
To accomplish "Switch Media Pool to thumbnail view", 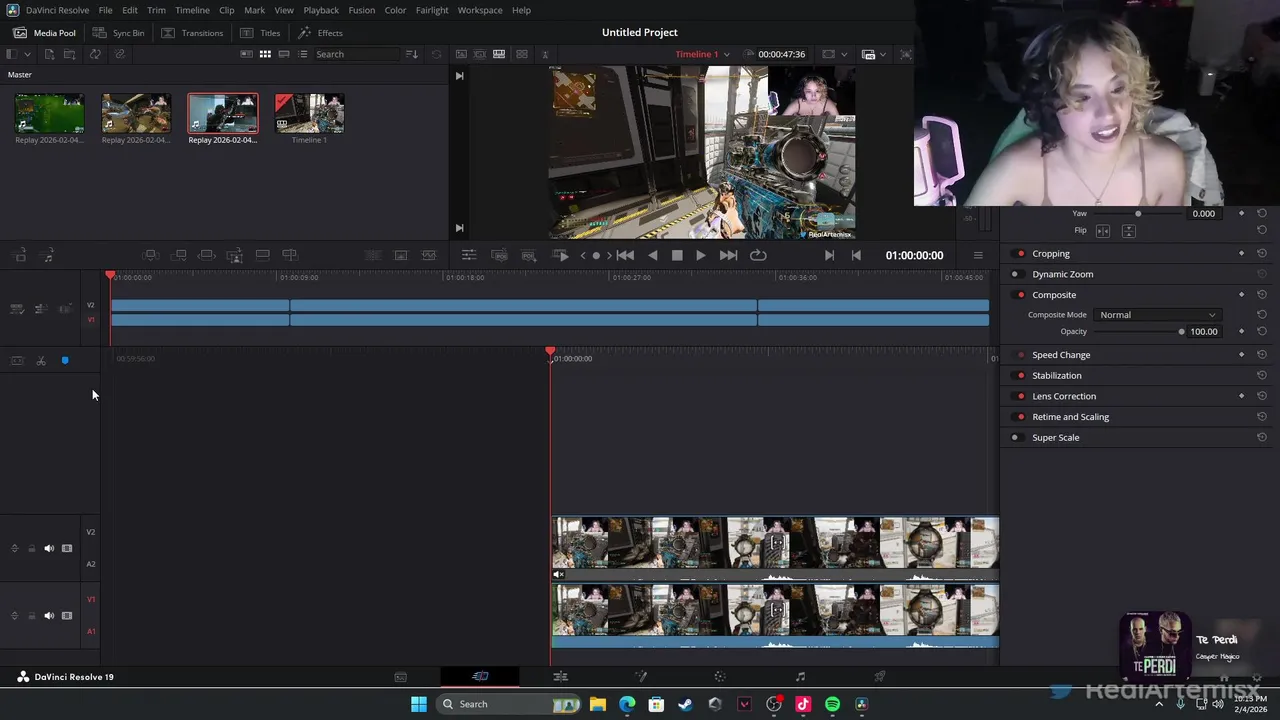I will point(265,54).
